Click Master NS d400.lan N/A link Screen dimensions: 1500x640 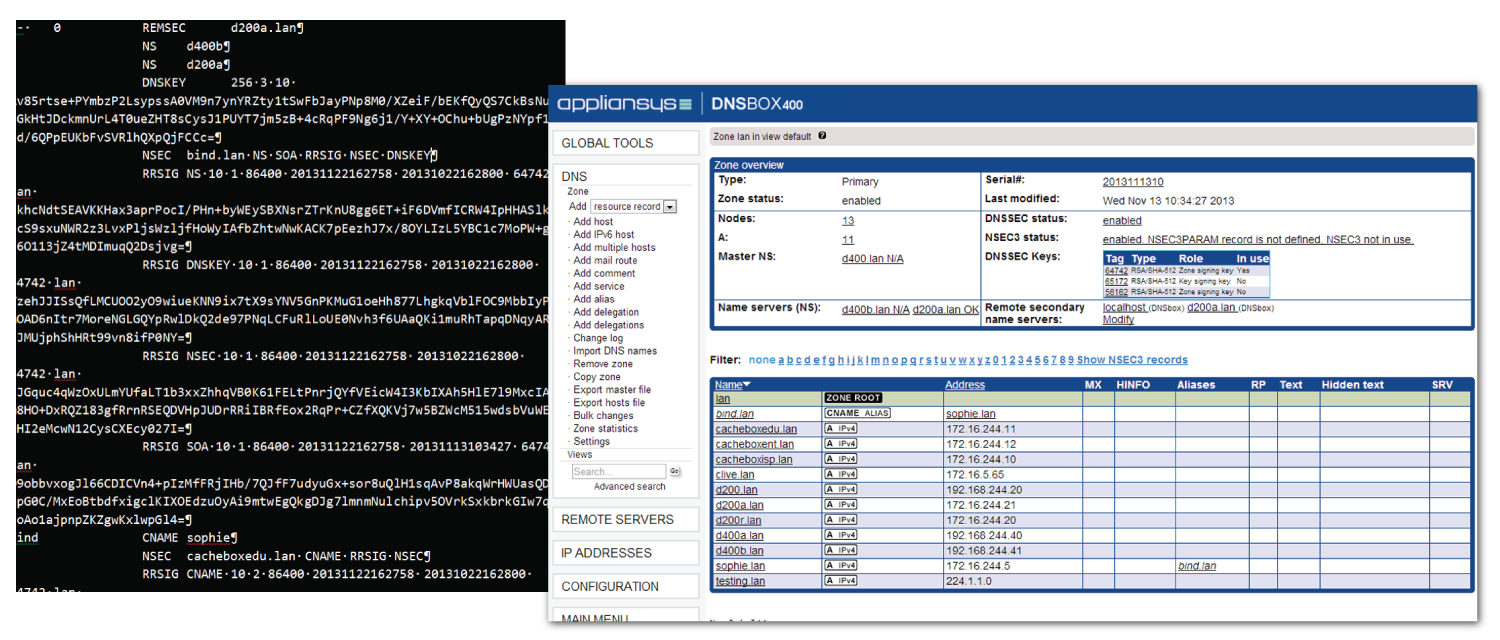[873, 259]
